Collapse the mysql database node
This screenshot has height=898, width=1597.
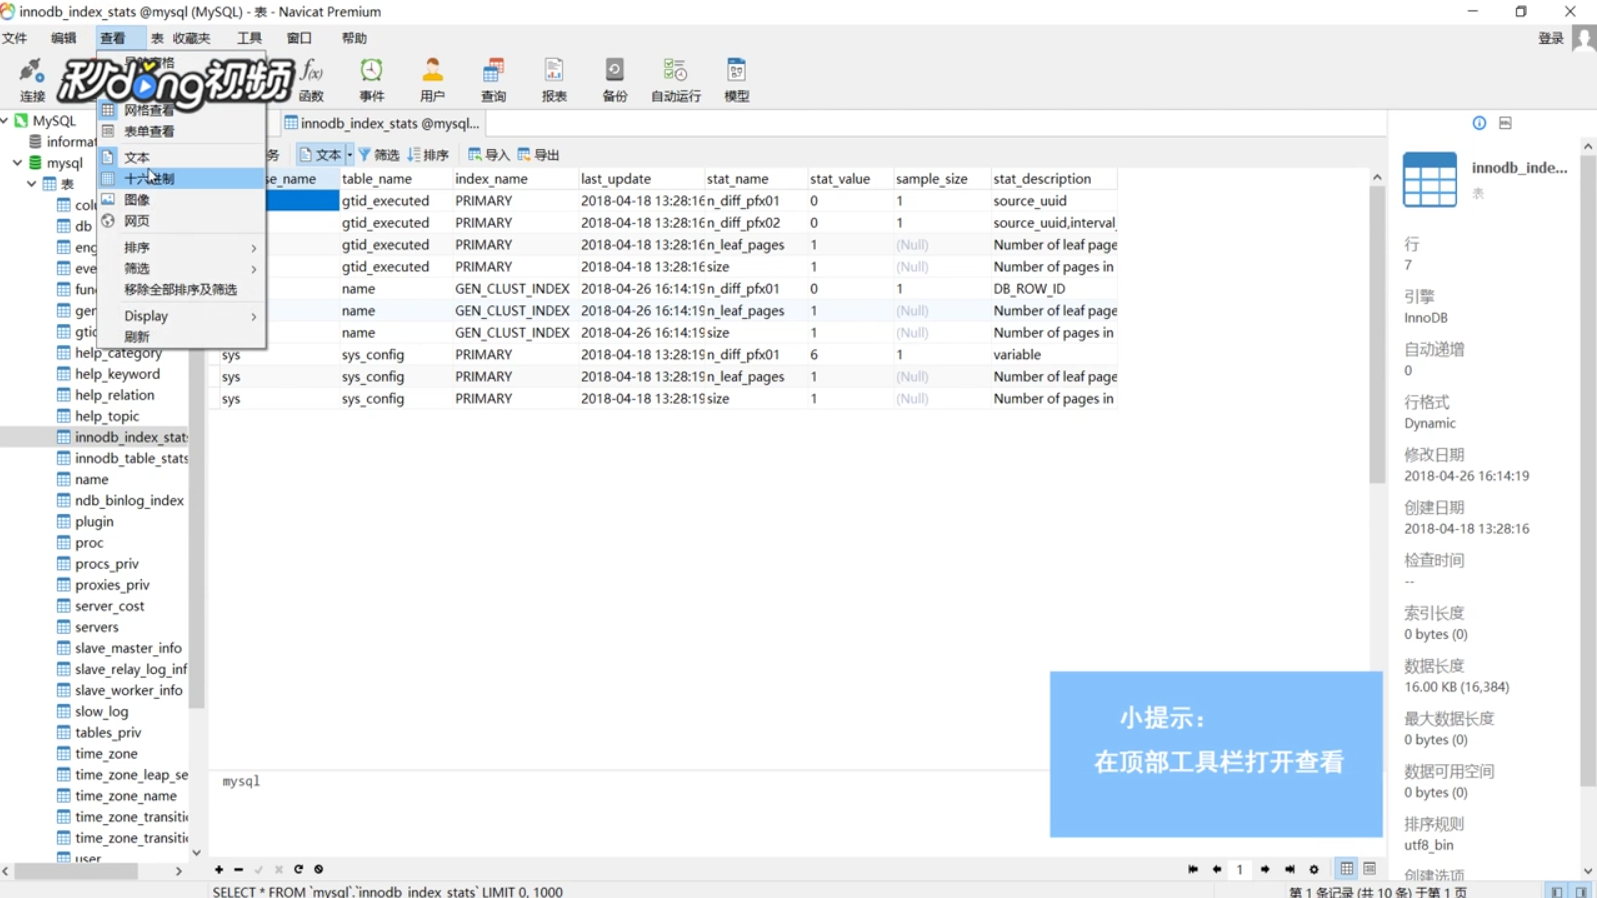[x=17, y=162]
